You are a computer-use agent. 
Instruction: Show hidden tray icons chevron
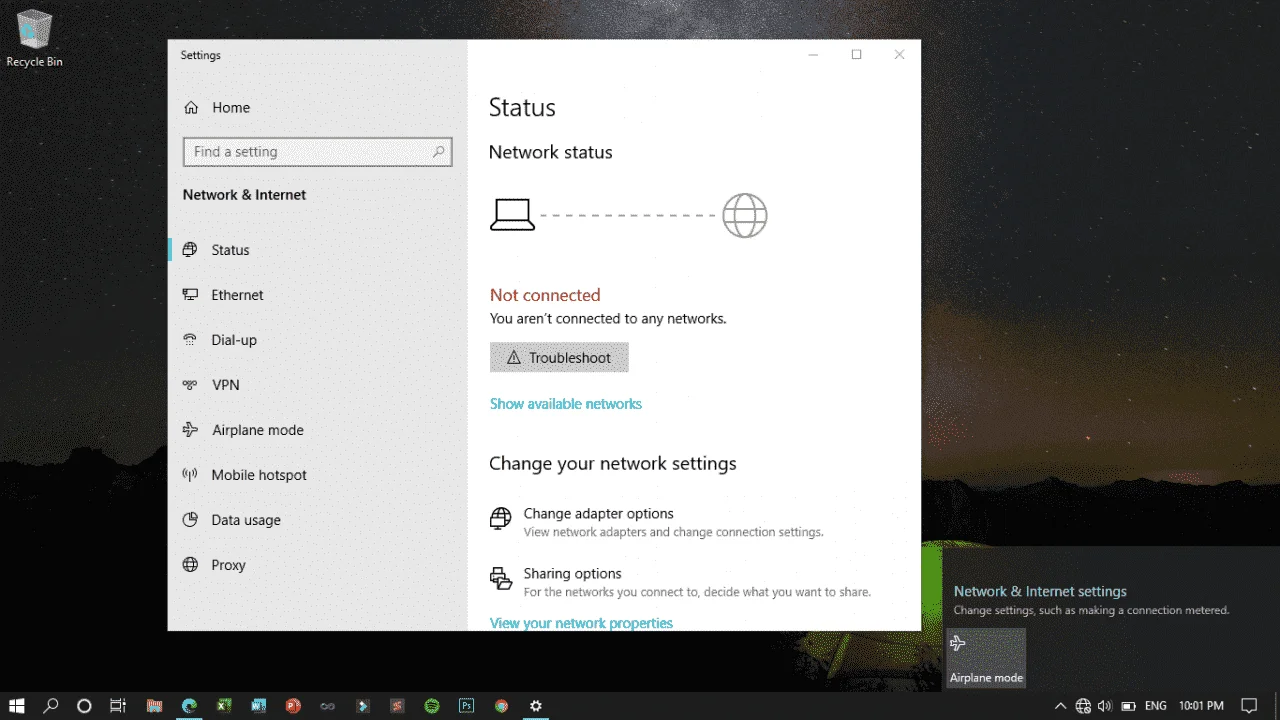pyautogui.click(x=1061, y=706)
